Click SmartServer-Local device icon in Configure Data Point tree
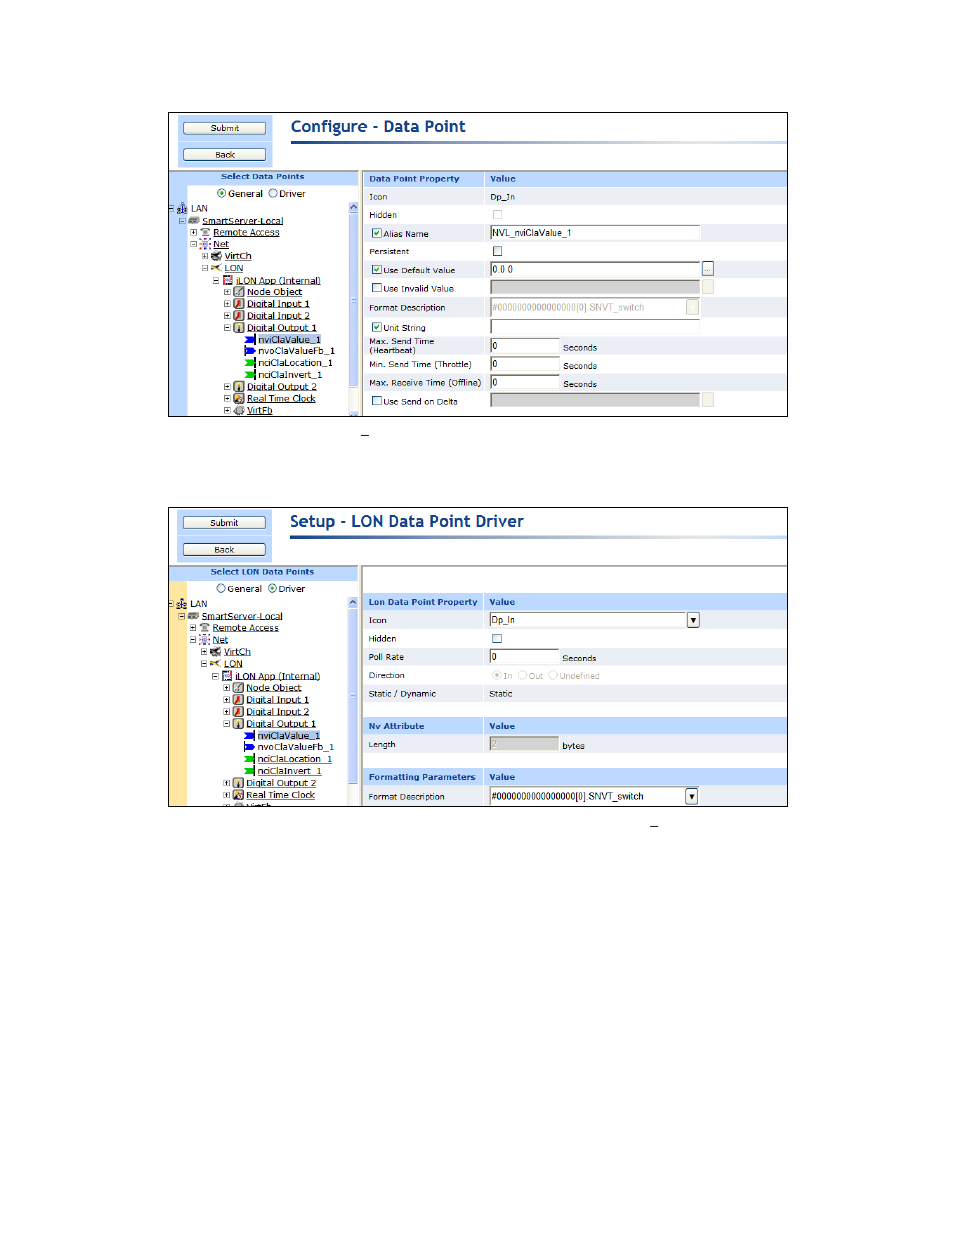The image size is (954, 1235). [x=194, y=221]
